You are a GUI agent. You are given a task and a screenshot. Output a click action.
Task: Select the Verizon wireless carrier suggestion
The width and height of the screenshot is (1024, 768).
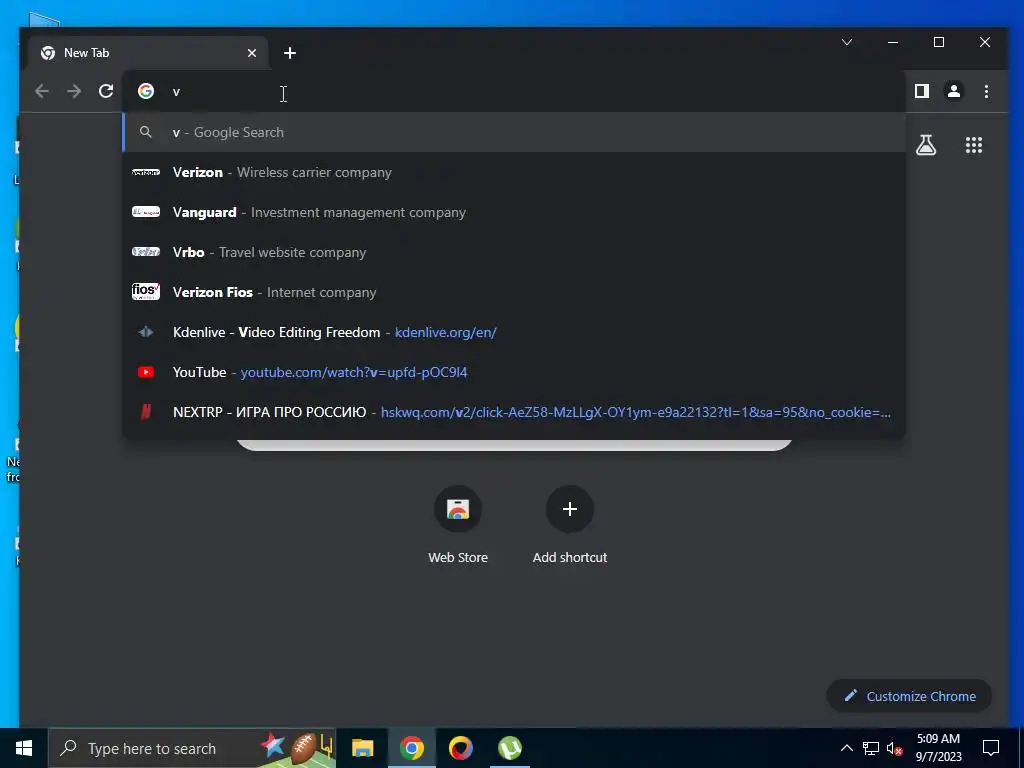tap(514, 172)
